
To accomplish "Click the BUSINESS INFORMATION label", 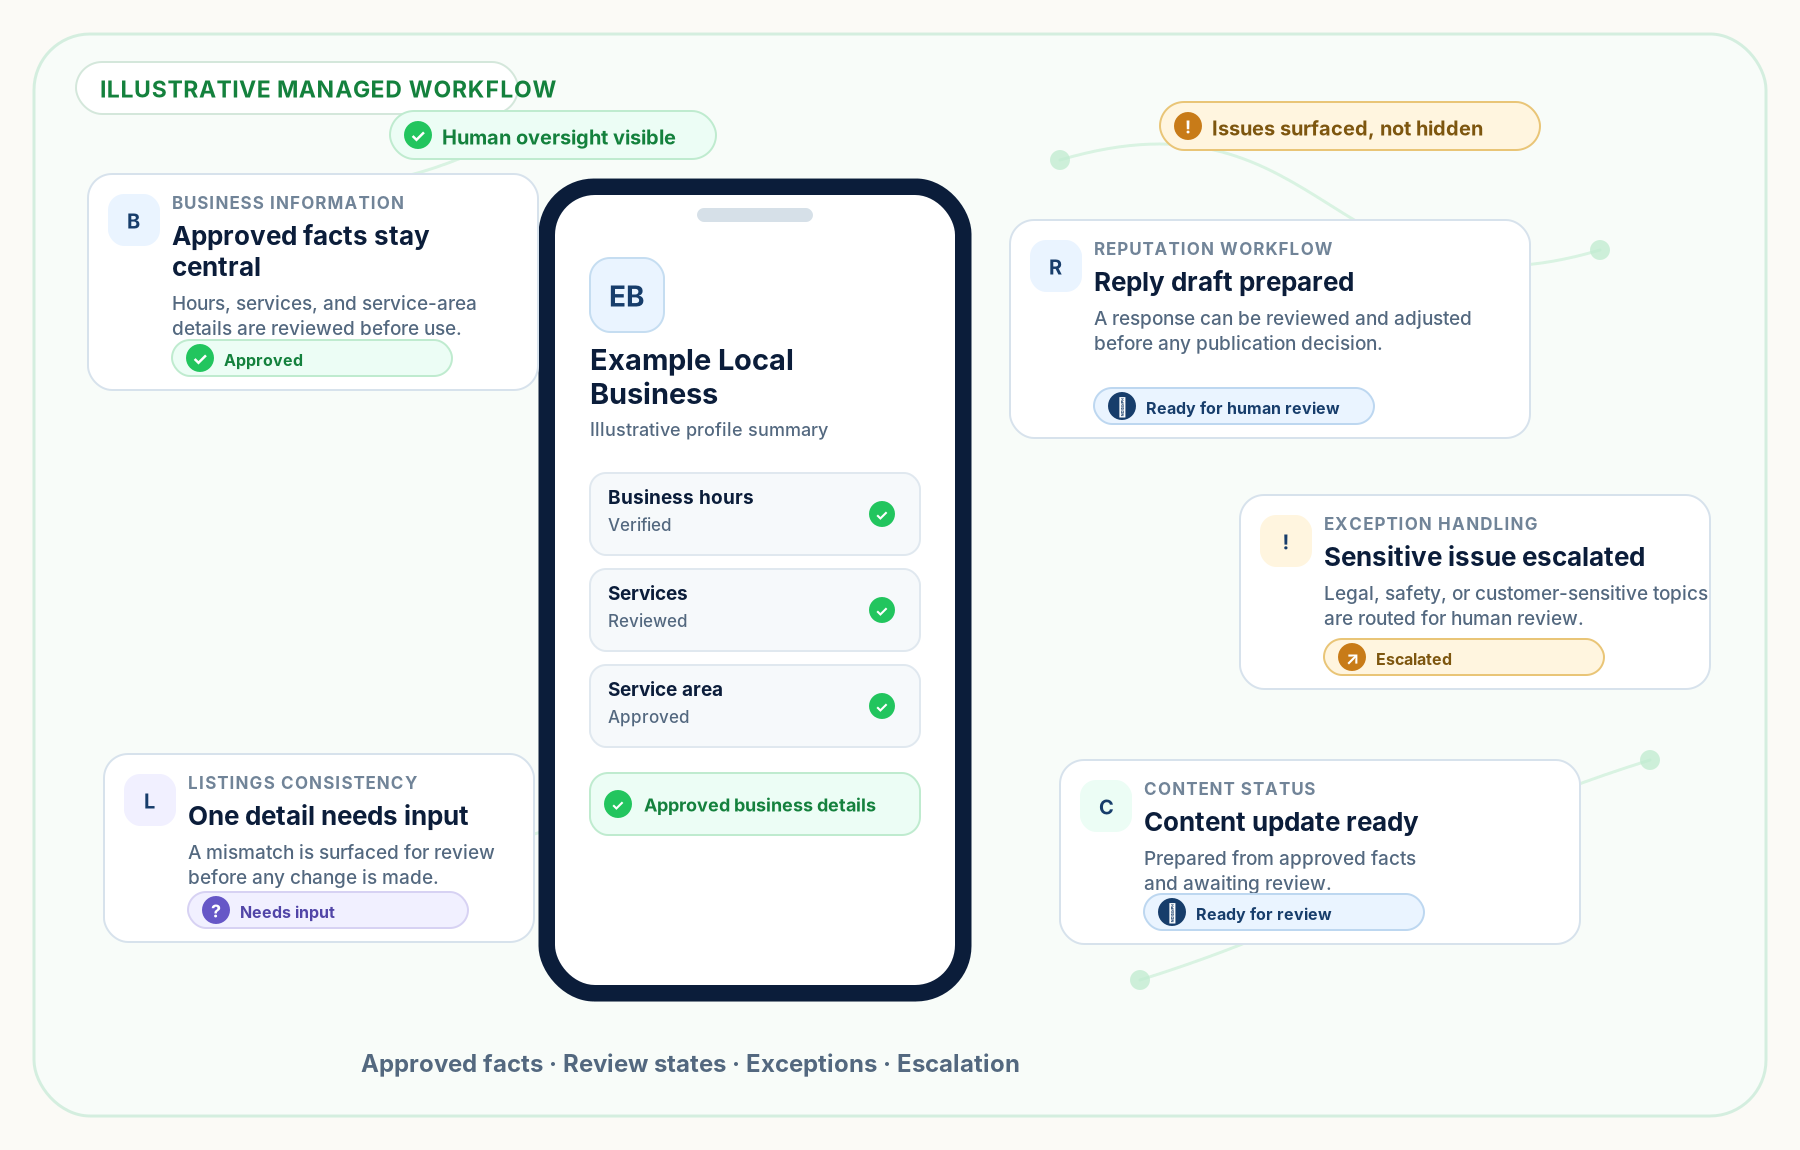I will coord(288,203).
